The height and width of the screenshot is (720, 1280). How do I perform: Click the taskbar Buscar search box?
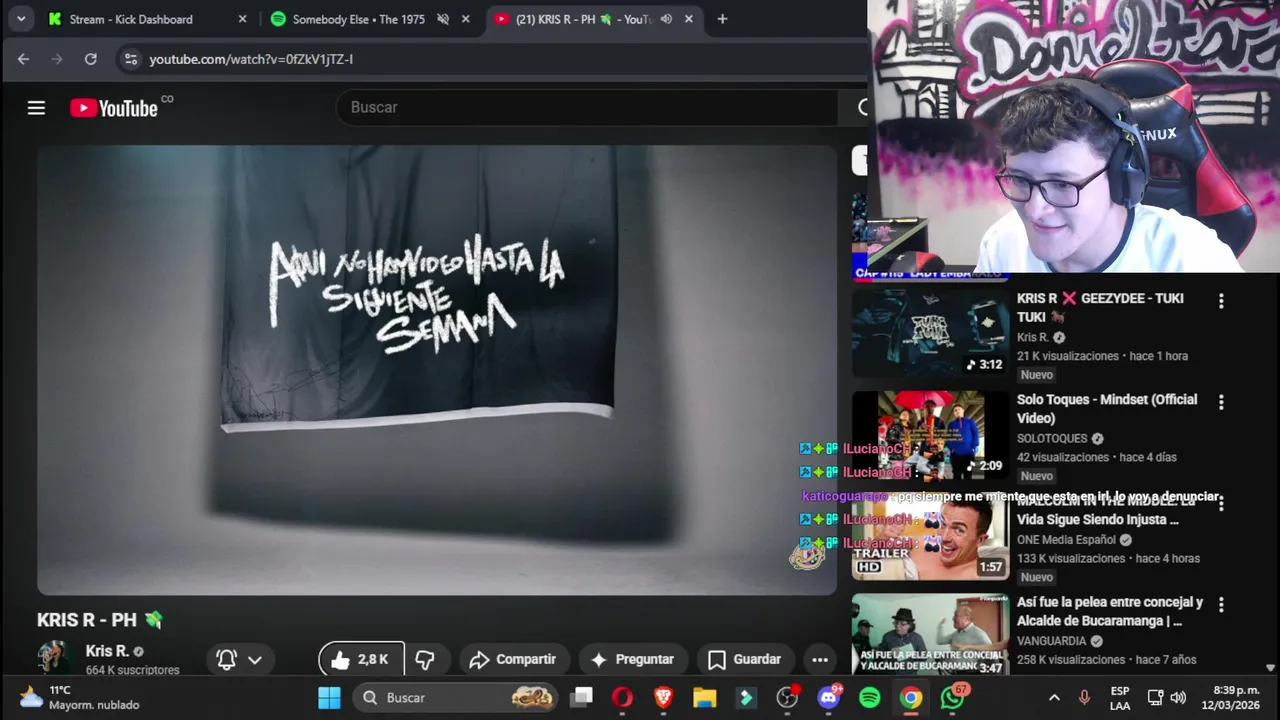457,697
